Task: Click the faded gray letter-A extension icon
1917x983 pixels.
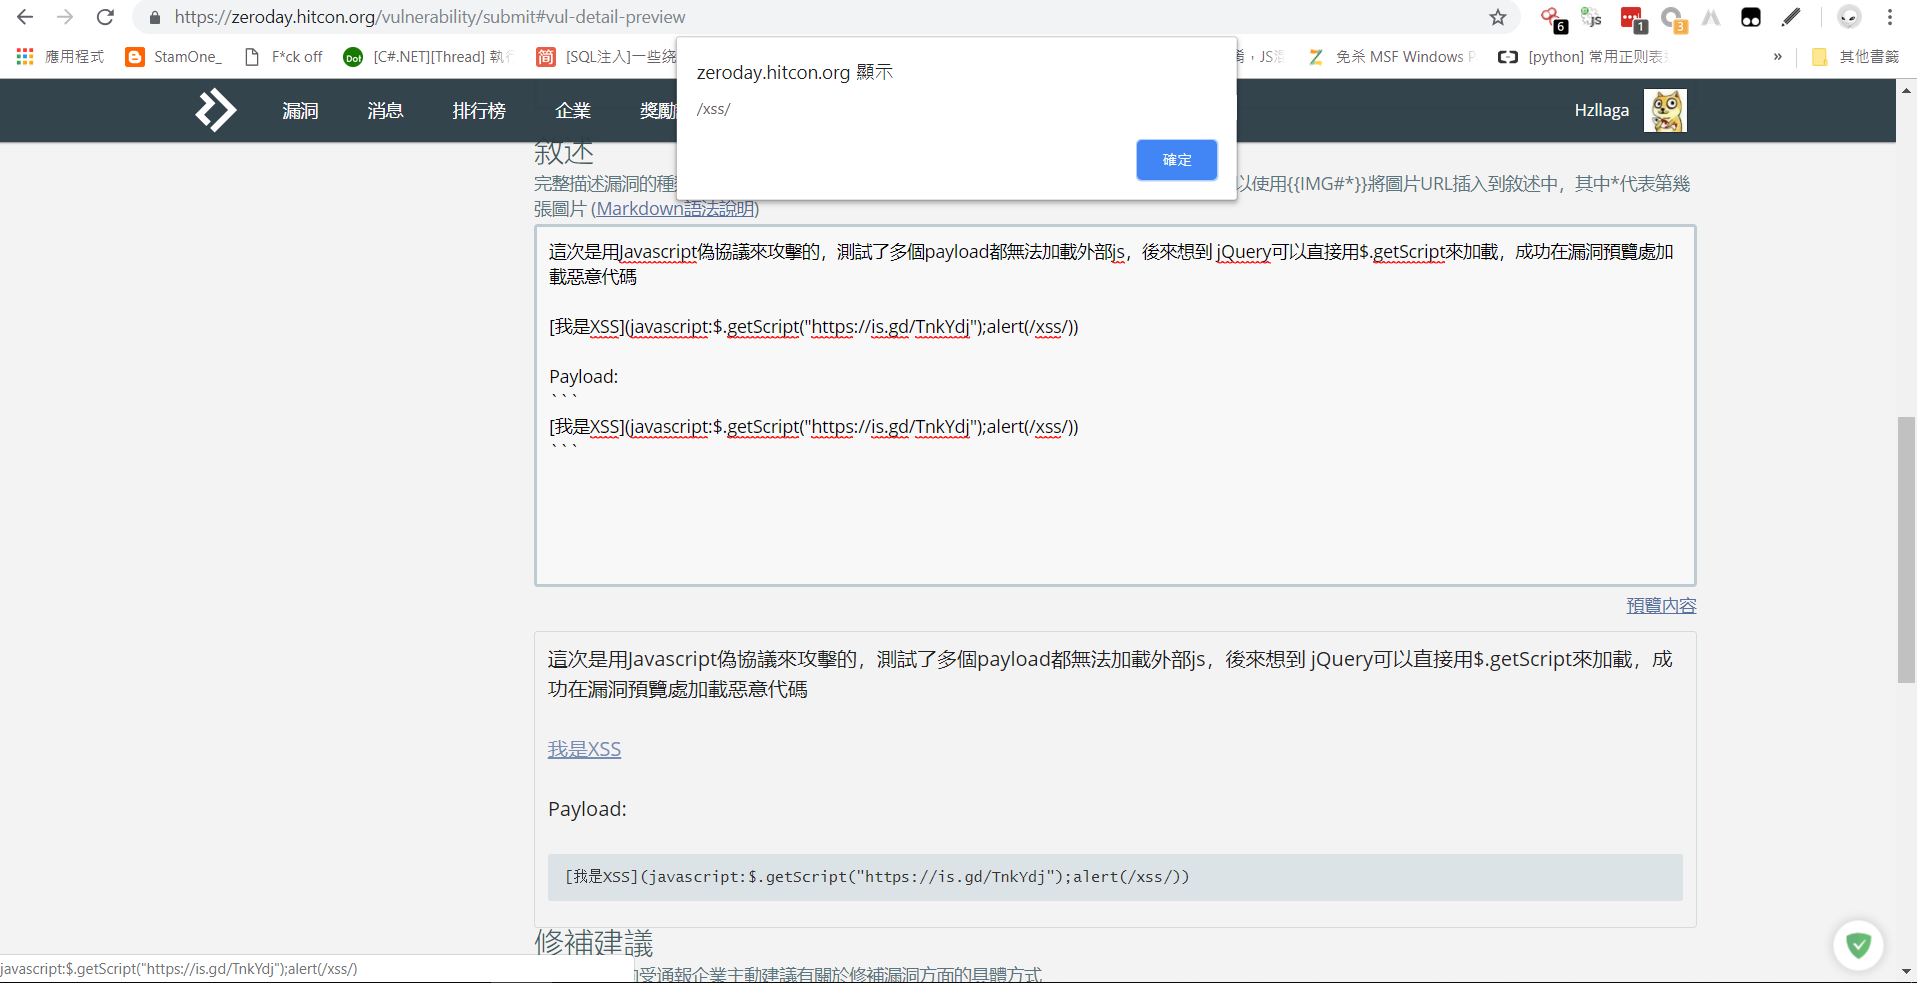Action: click(x=1711, y=17)
